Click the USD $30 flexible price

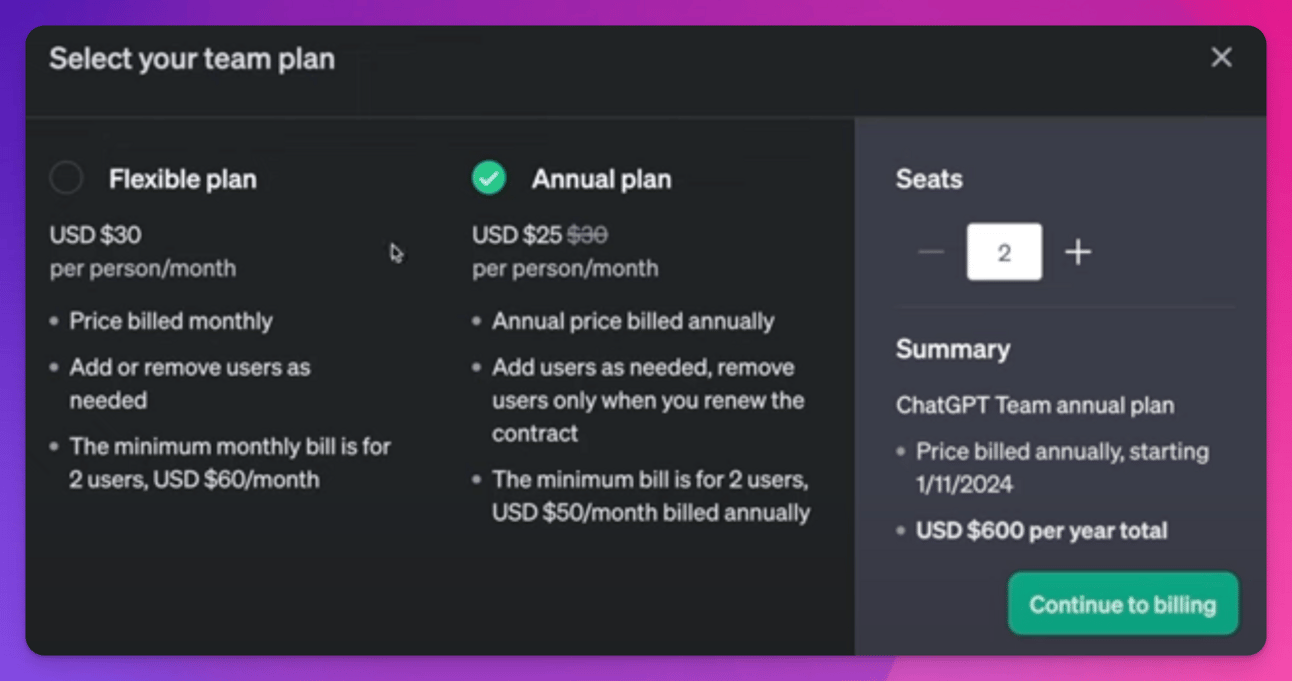pyautogui.click(x=96, y=236)
